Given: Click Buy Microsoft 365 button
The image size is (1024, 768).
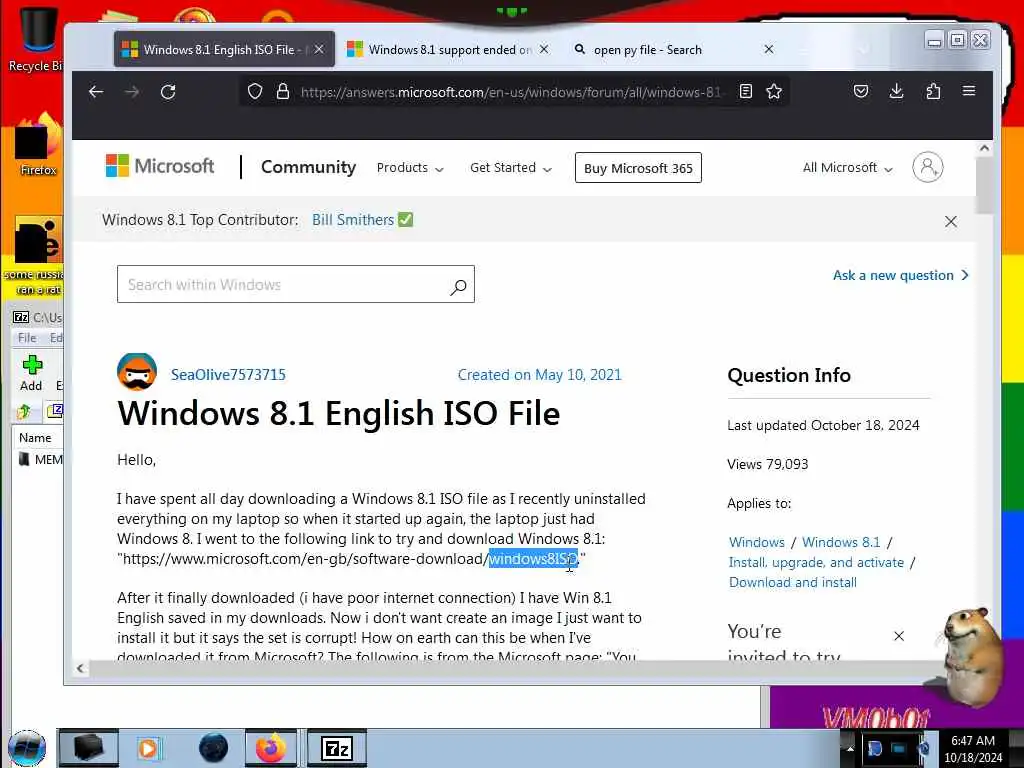Looking at the screenshot, I should pos(638,168).
